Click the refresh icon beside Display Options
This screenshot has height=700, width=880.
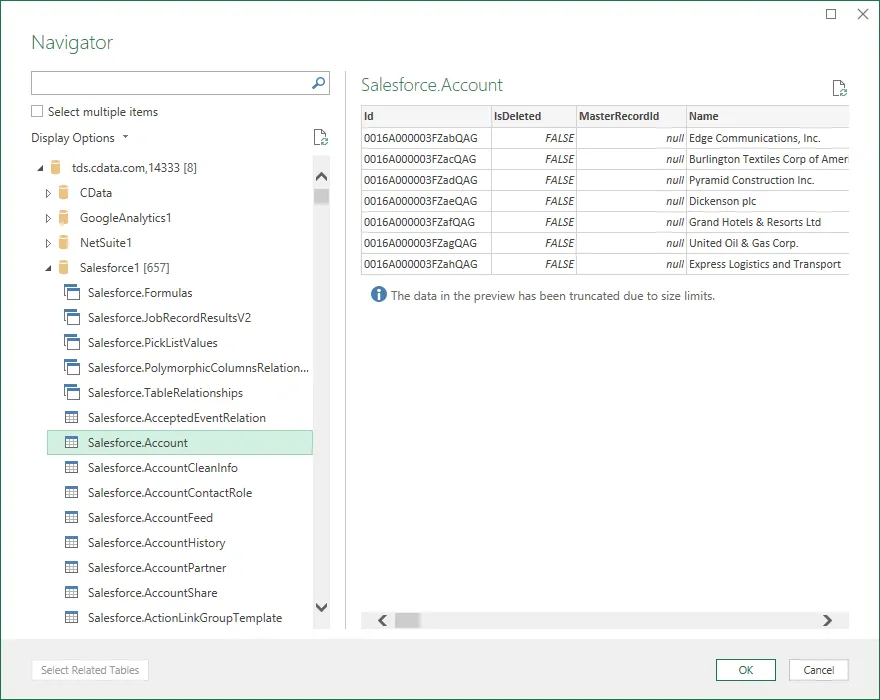pos(320,138)
